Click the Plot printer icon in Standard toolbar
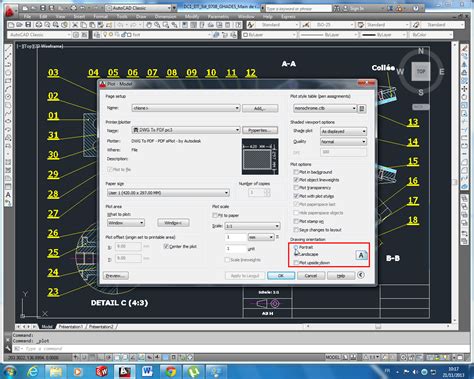 click(39, 25)
